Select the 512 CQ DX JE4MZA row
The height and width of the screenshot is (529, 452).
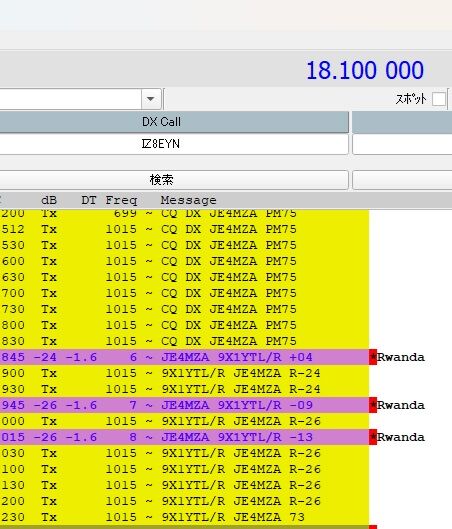[185, 229]
